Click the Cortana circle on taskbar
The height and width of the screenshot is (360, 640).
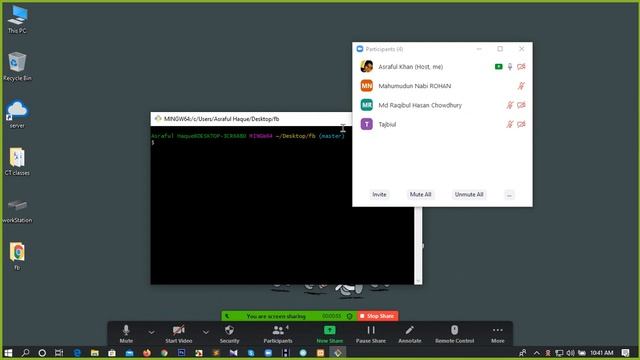click(x=42, y=353)
